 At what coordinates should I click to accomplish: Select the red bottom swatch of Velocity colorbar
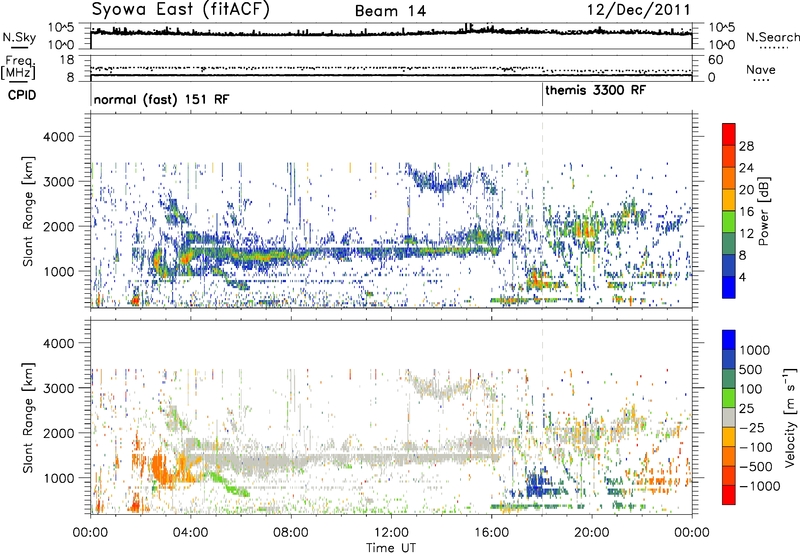click(729, 495)
